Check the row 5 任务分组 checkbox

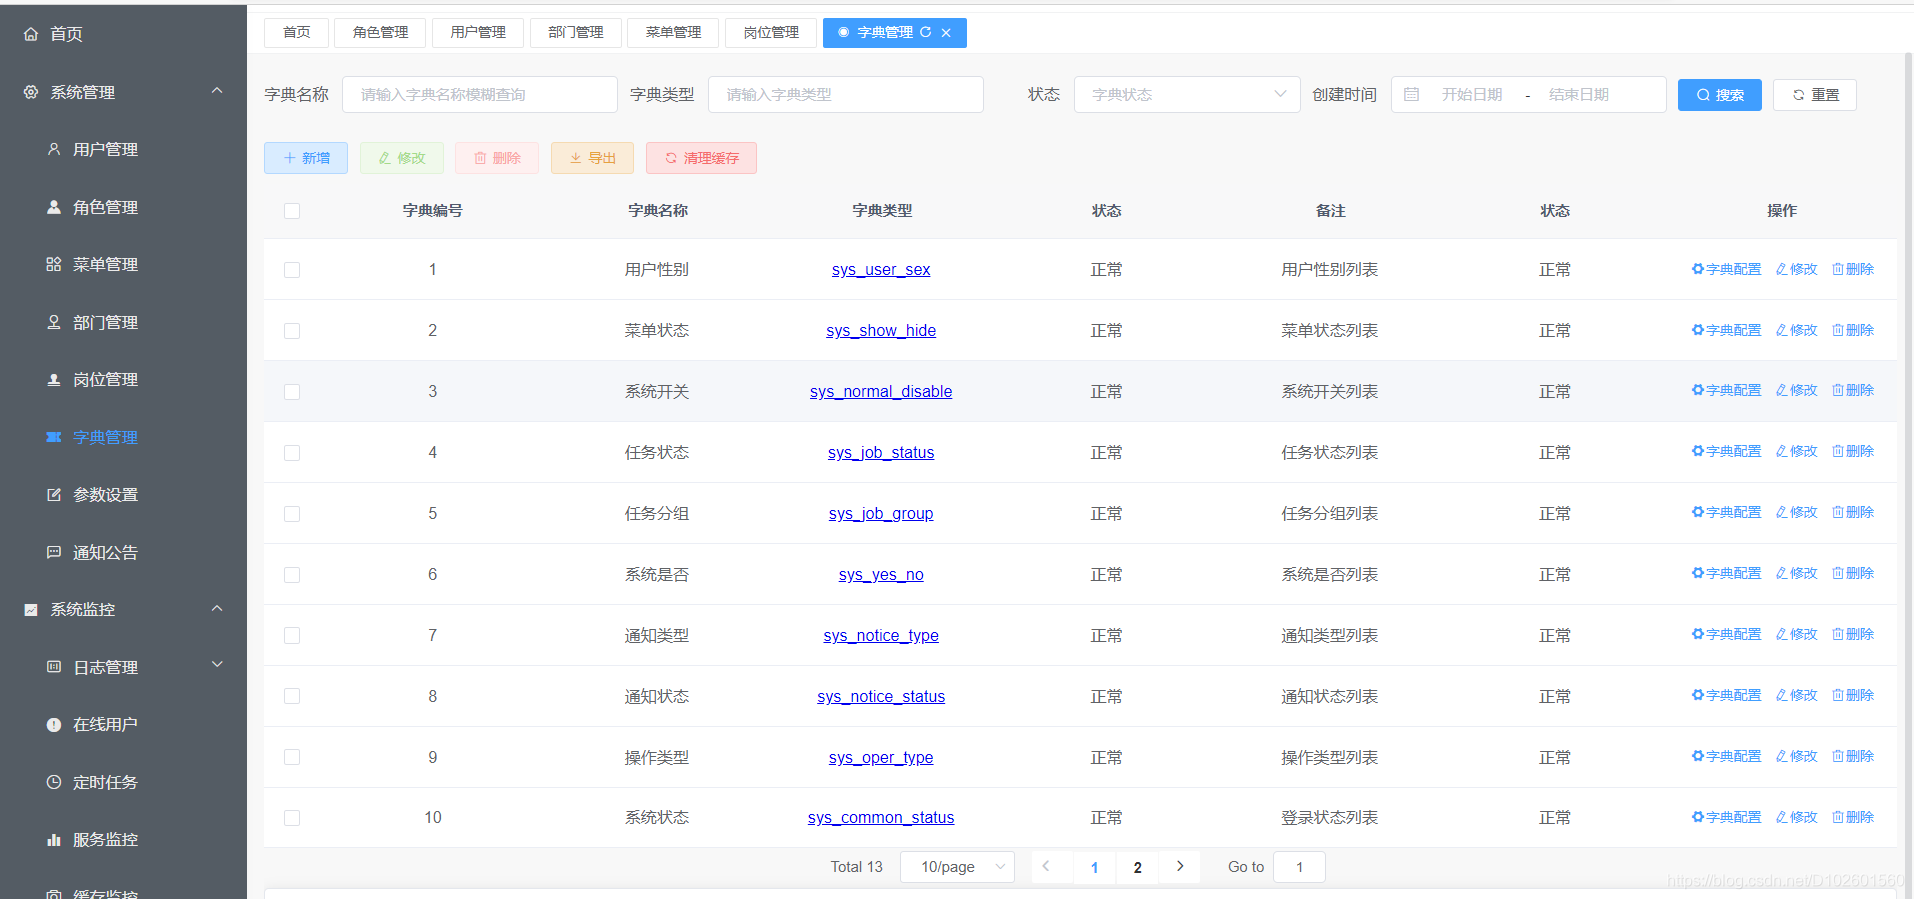pos(292,514)
